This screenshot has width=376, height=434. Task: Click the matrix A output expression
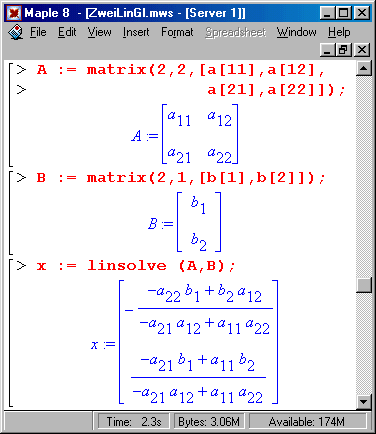point(185,134)
